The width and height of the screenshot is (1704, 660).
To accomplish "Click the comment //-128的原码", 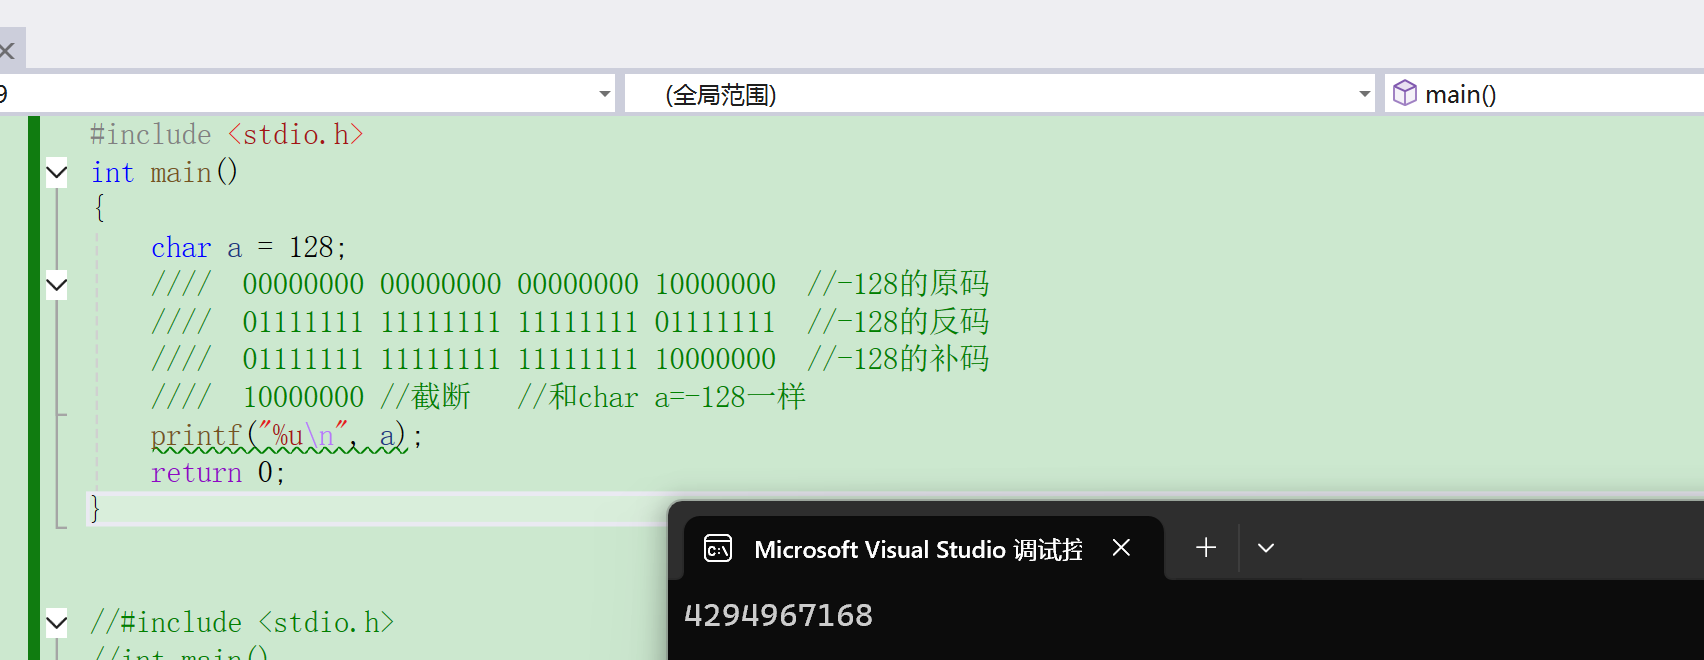I will pyautogui.click(x=898, y=284).
